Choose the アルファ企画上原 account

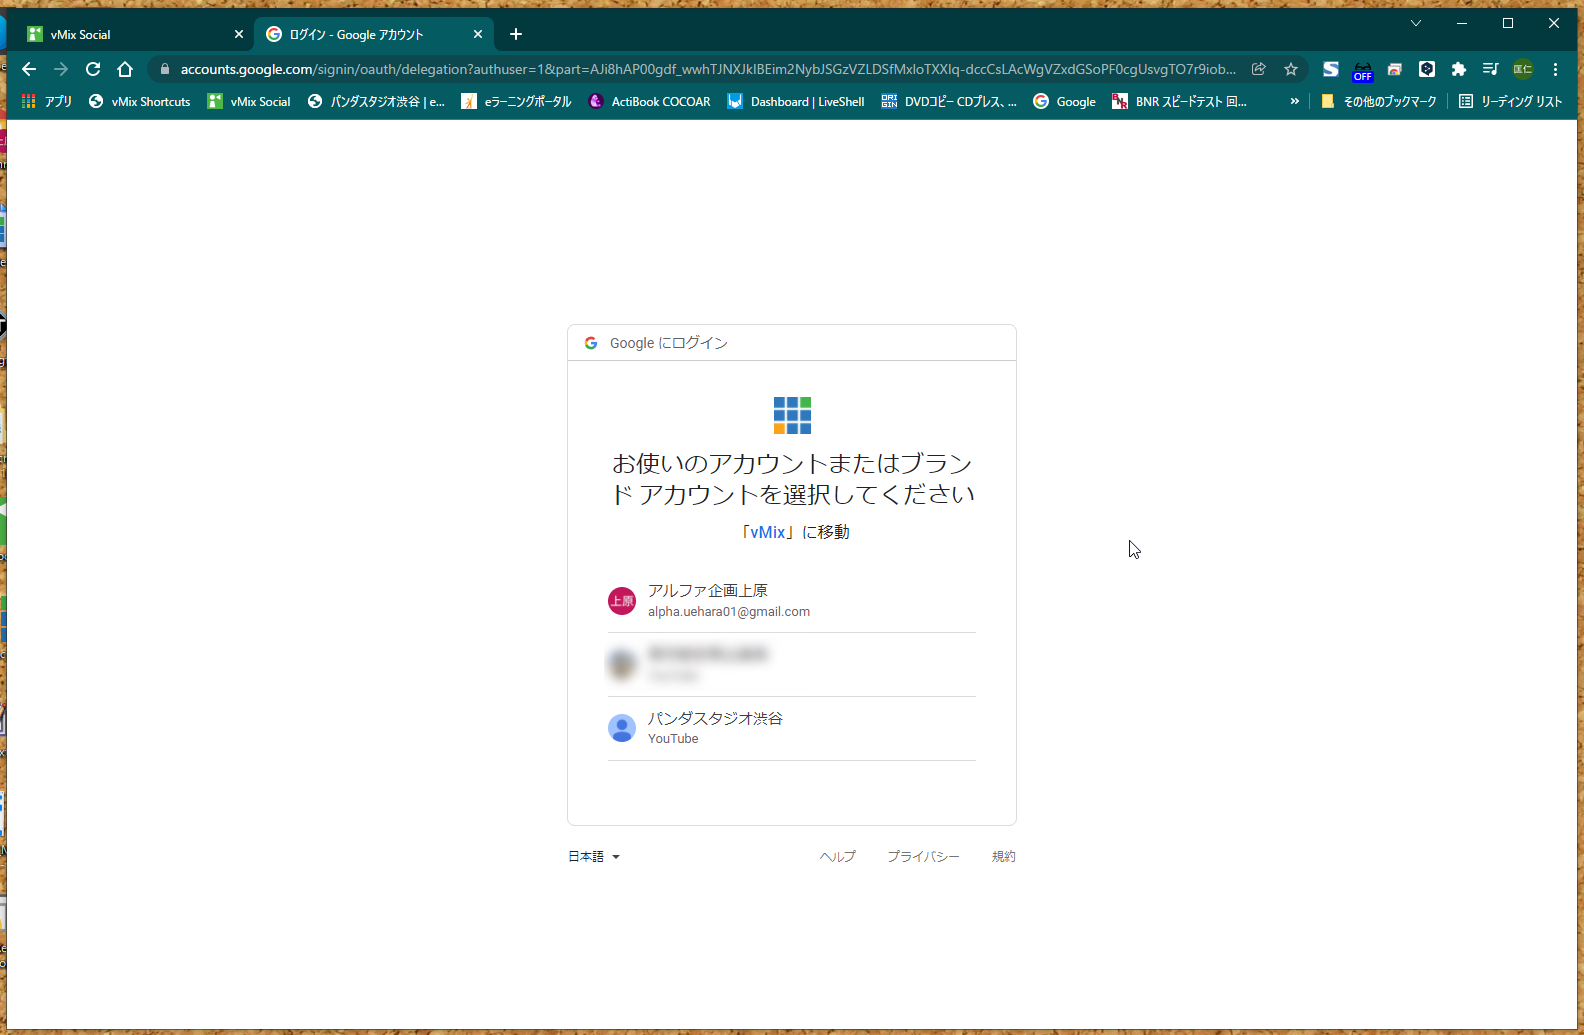(x=792, y=601)
